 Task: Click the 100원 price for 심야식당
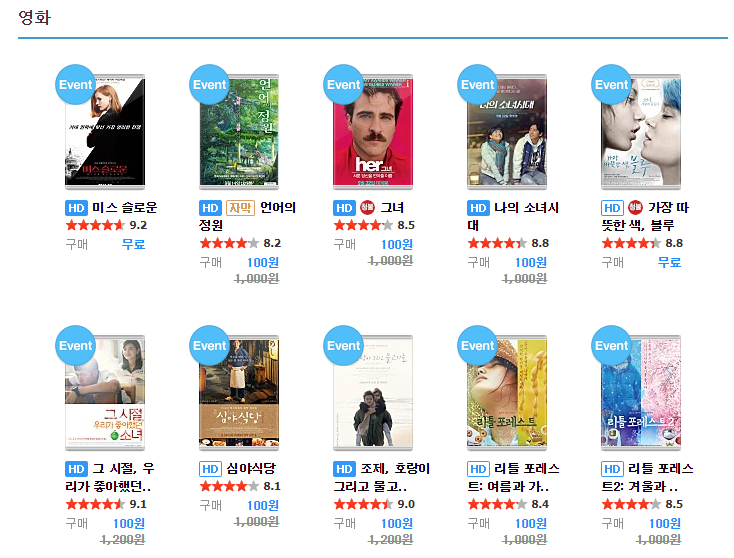tap(263, 506)
